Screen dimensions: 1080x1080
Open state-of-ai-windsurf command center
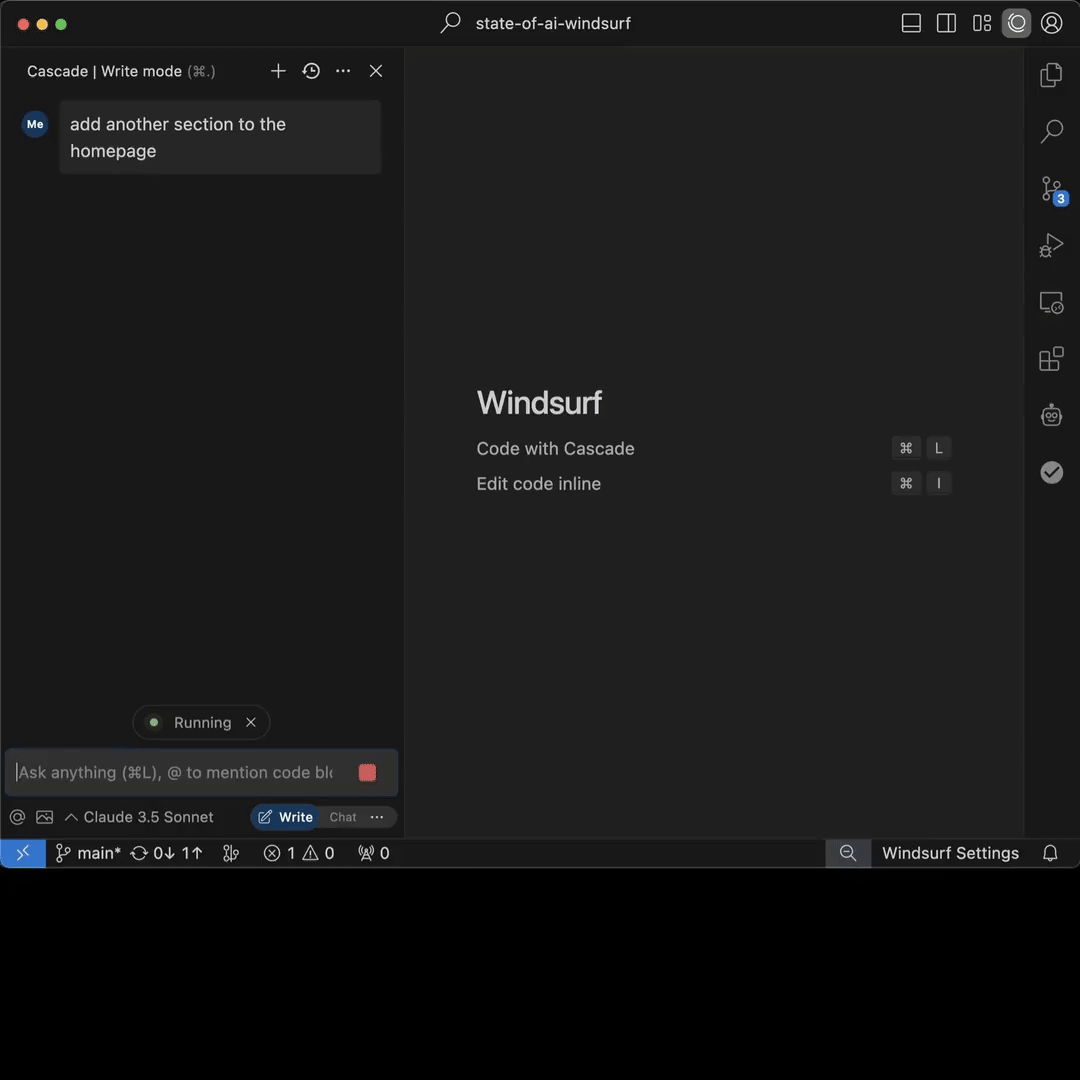pos(552,23)
